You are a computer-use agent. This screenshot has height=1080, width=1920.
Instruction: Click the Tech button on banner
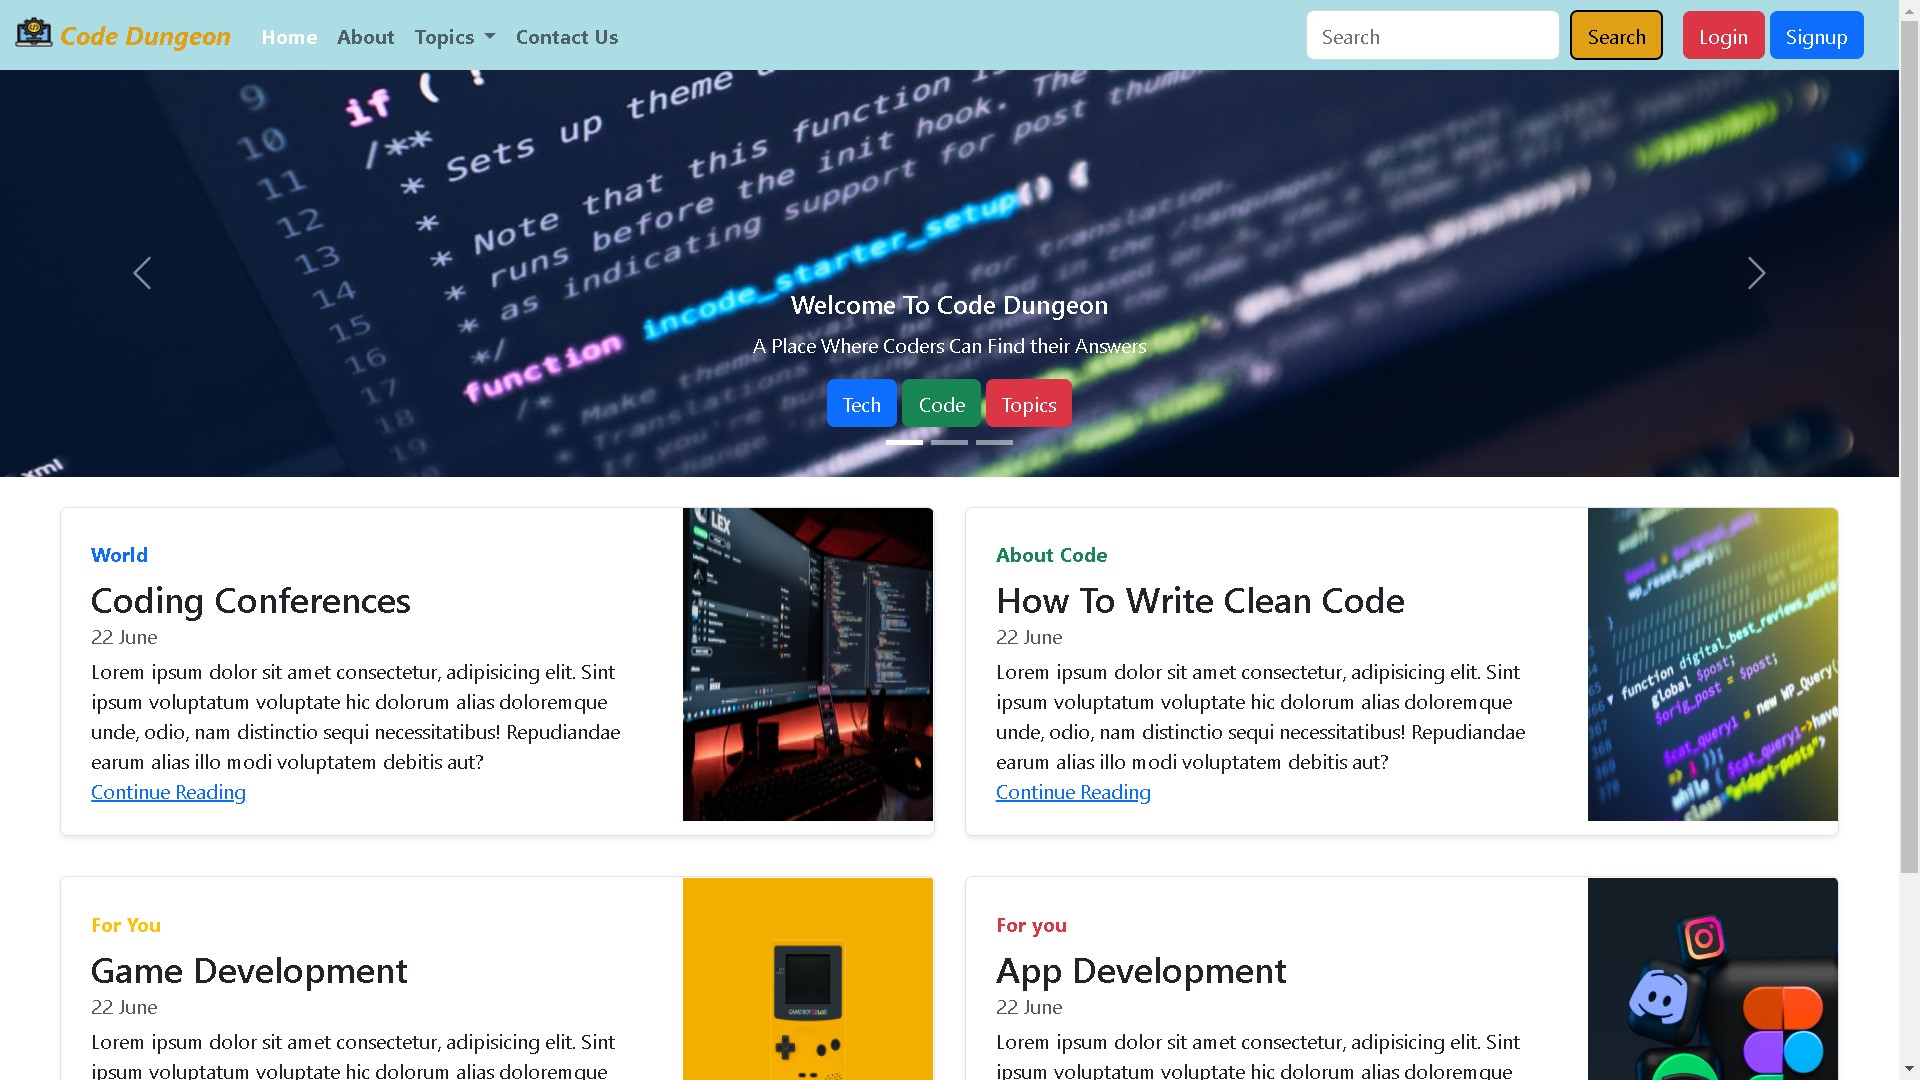click(x=861, y=404)
